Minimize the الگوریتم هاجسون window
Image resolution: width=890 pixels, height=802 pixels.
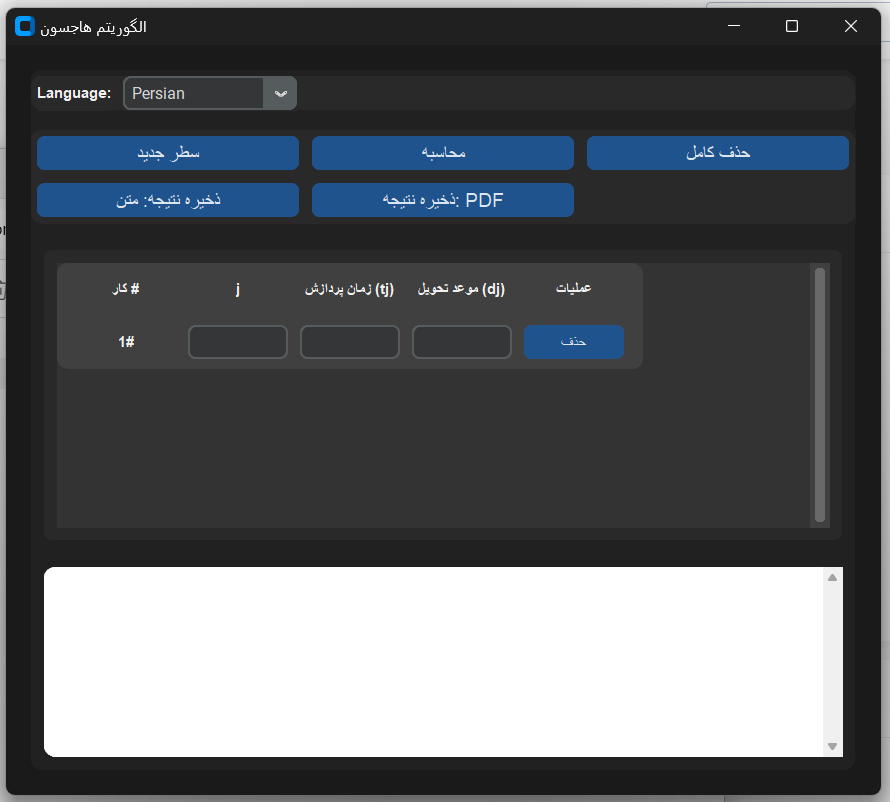tap(734, 27)
